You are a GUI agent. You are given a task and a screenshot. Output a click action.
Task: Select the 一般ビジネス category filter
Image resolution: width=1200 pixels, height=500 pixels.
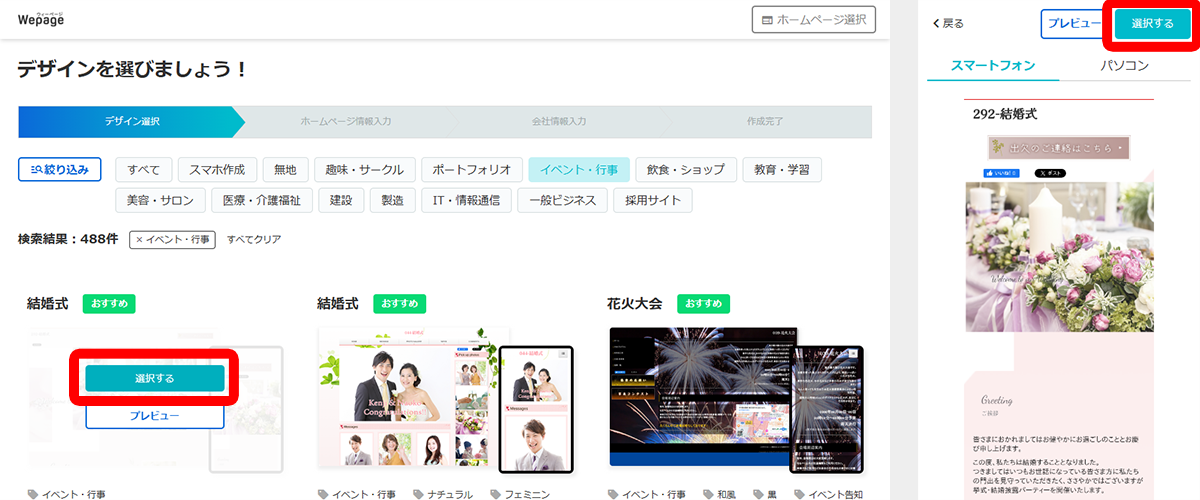(562, 200)
